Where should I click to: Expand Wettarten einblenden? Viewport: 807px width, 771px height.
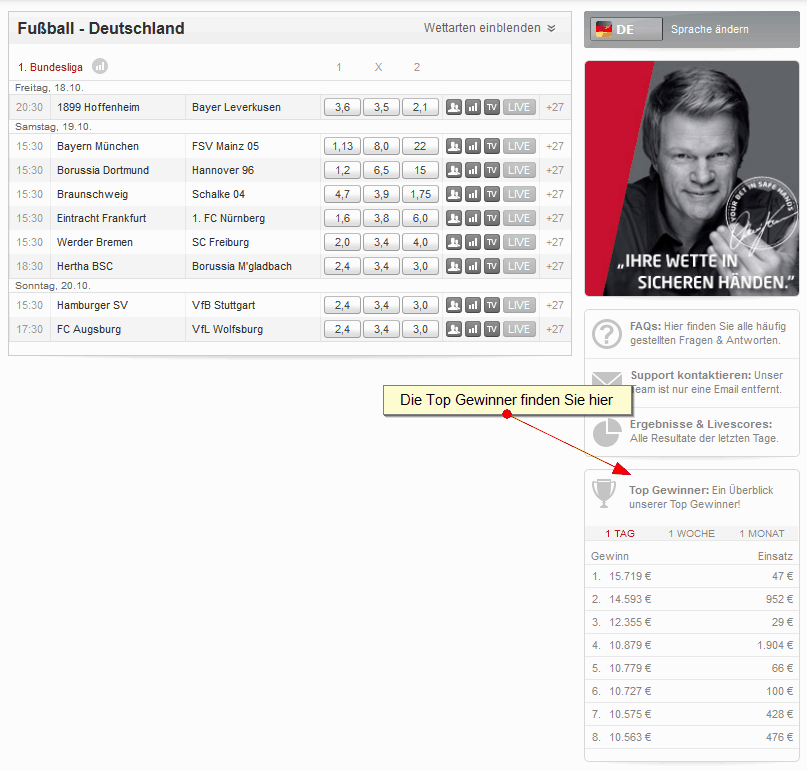[x=489, y=28]
